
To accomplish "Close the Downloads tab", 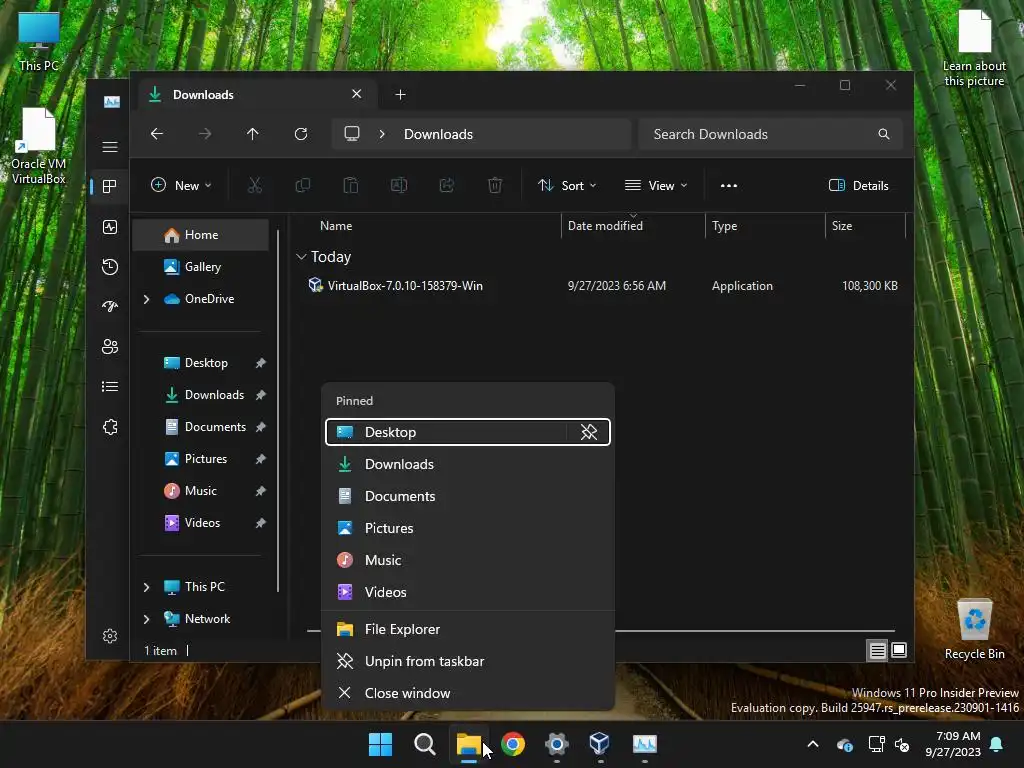I will pyautogui.click(x=357, y=94).
